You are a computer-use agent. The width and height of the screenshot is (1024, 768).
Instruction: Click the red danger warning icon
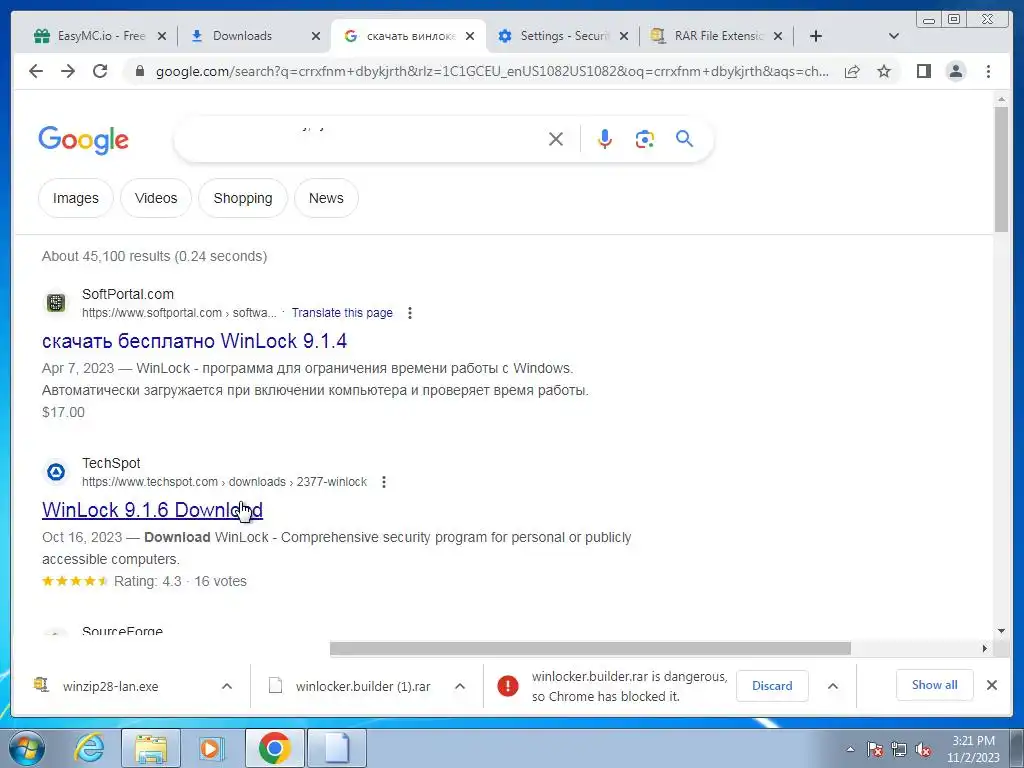click(x=507, y=686)
